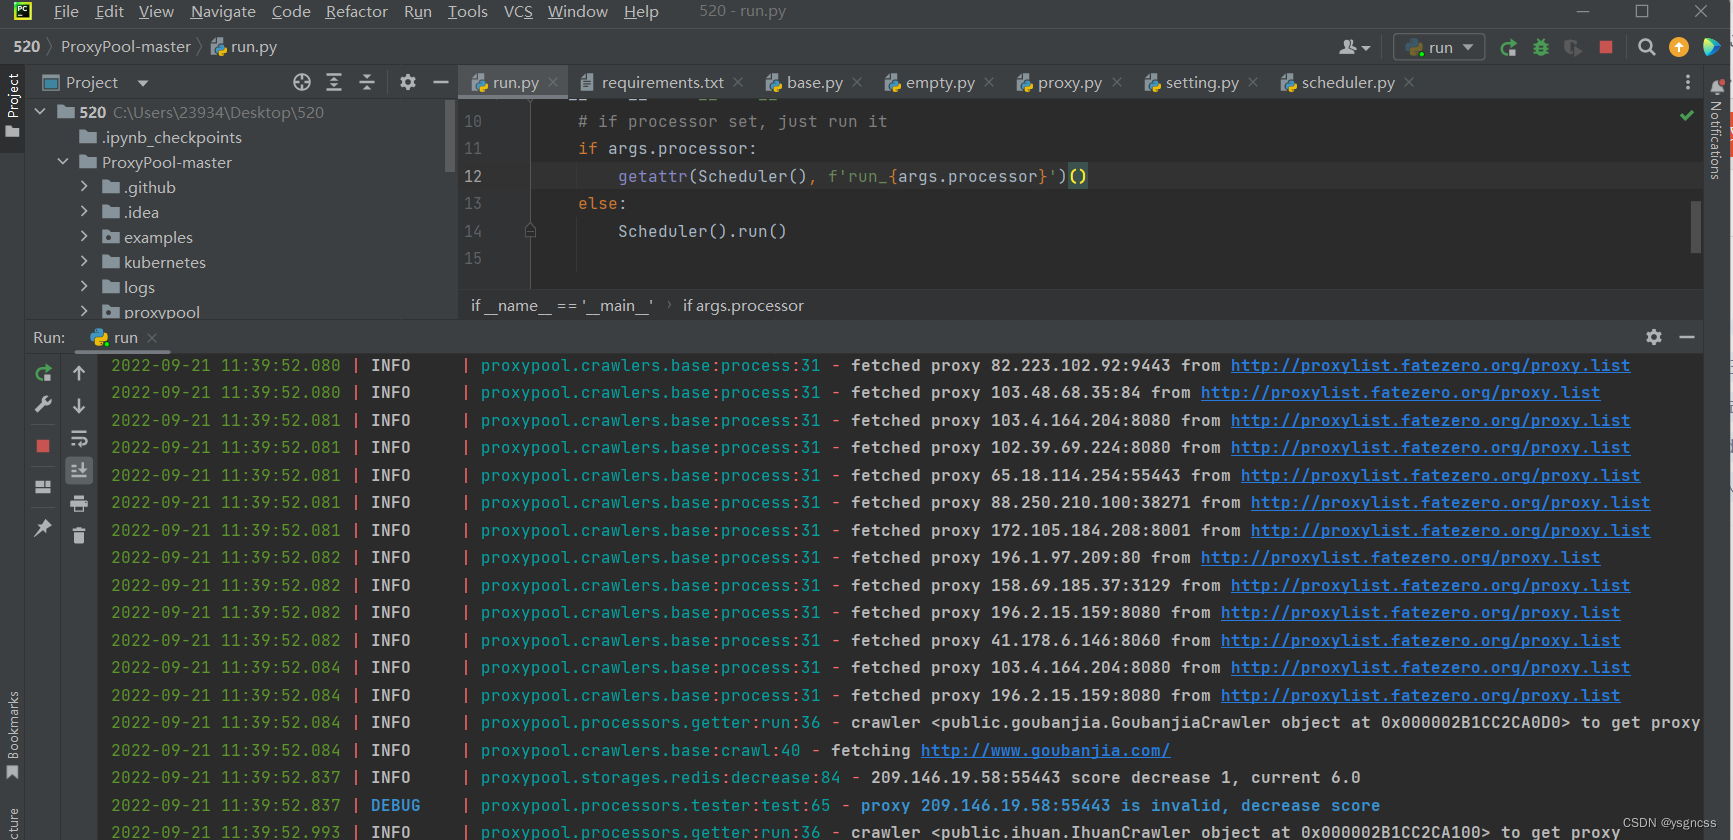Collapse the 520 root folder
The image size is (1733, 840).
click(x=40, y=112)
